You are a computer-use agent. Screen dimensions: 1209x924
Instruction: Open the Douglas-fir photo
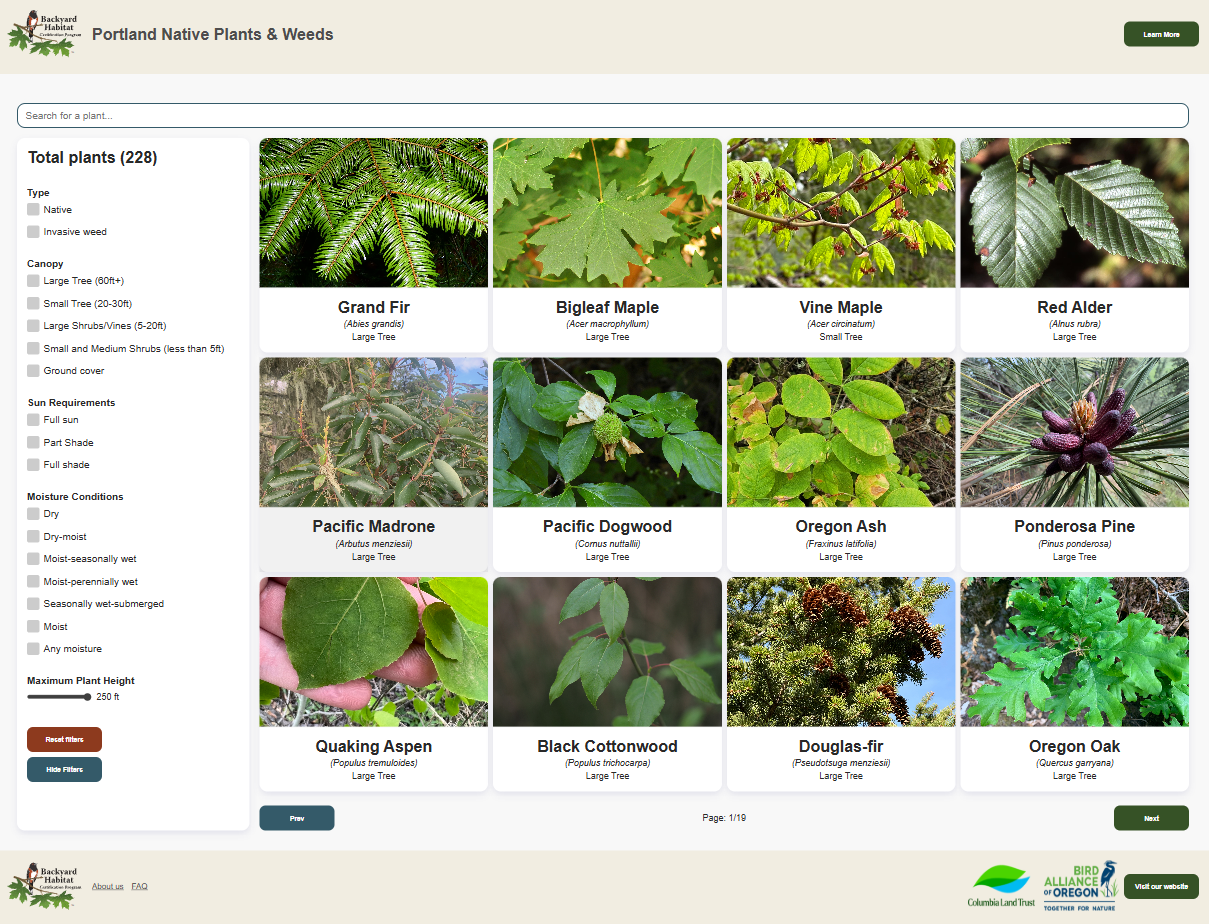coord(841,652)
